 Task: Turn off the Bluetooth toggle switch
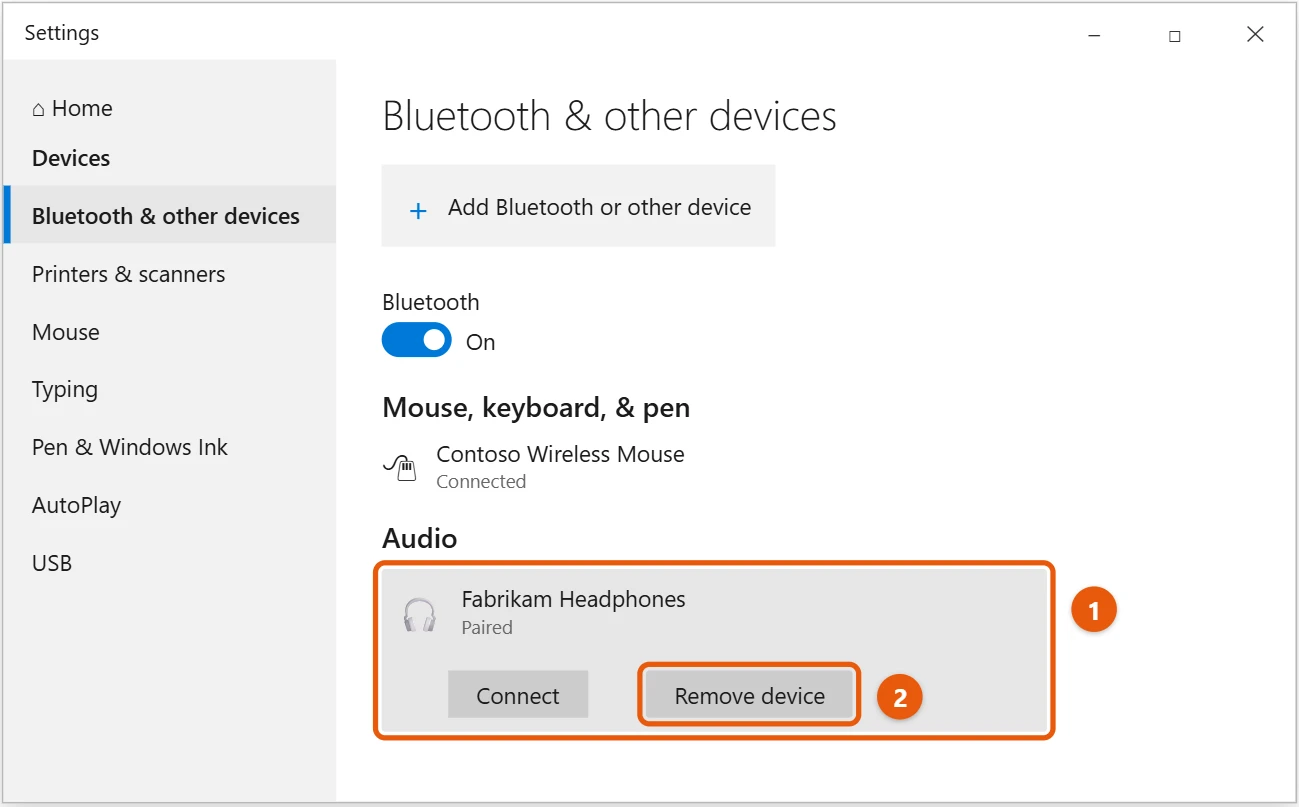pyautogui.click(x=416, y=341)
